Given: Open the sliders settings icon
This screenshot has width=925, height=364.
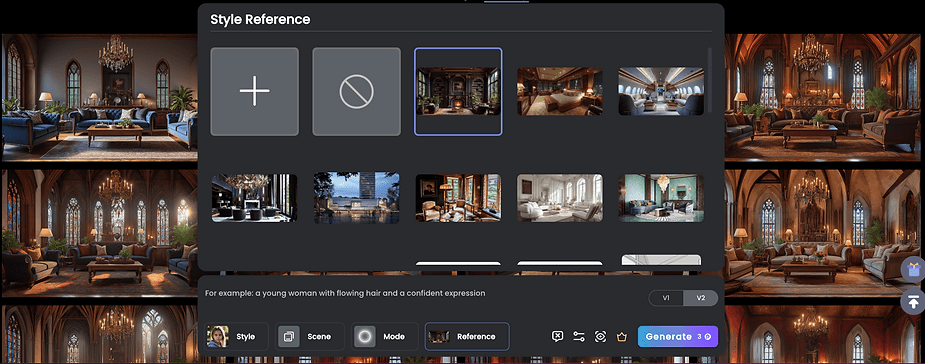Looking at the screenshot, I should coord(579,336).
